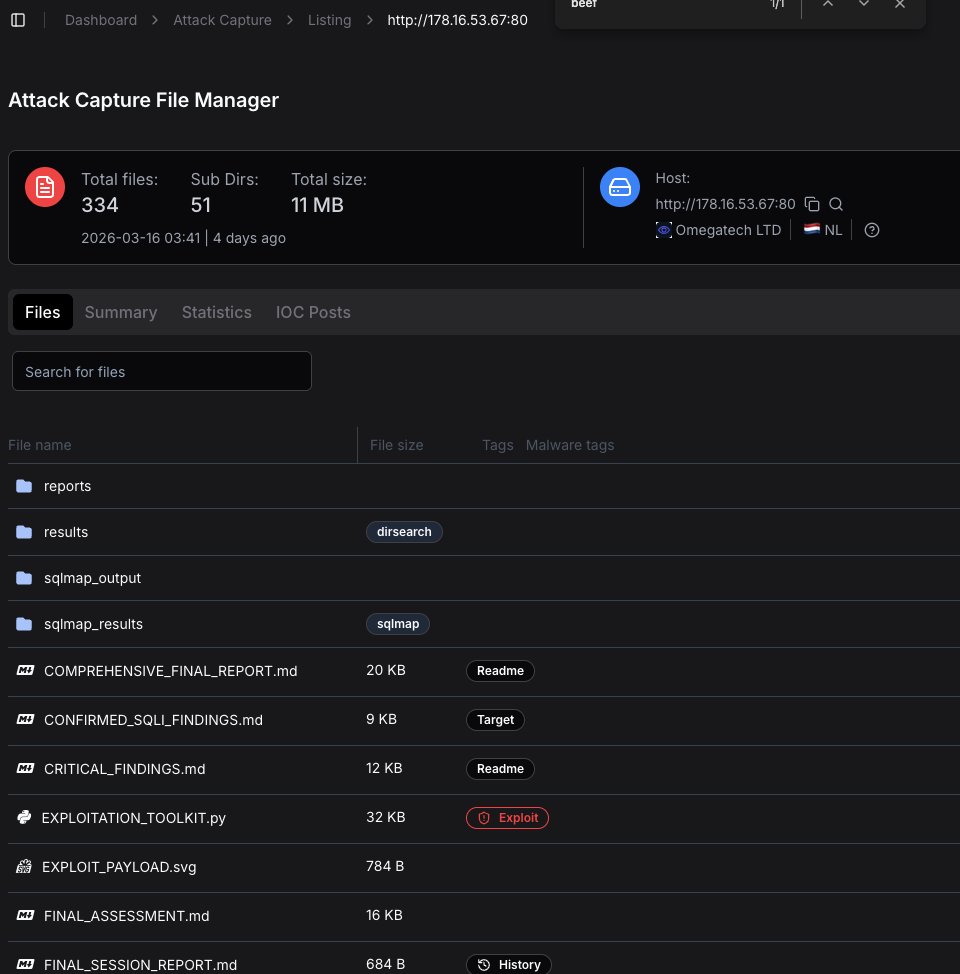Viewport: 960px width, 974px height.
Task: Click the results folder icon
Action: point(24,532)
